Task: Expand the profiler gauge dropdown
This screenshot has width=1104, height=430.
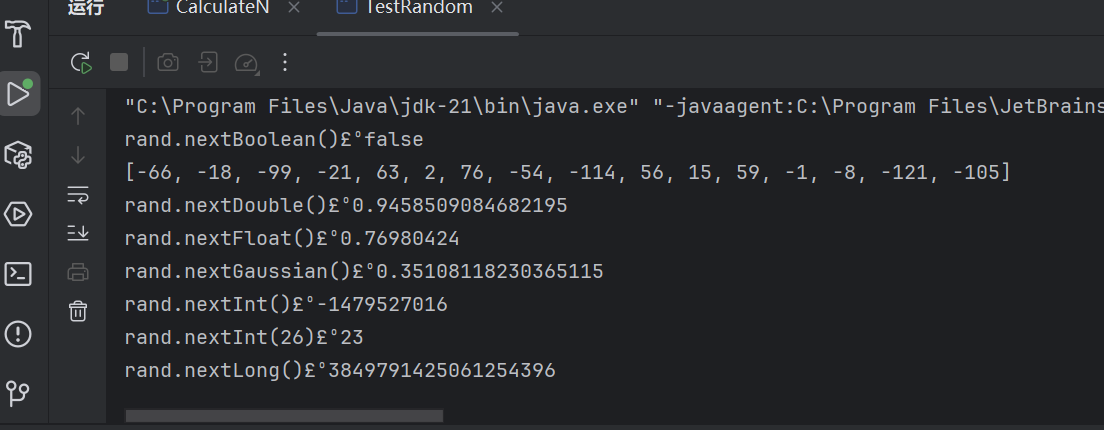Action: [247, 63]
